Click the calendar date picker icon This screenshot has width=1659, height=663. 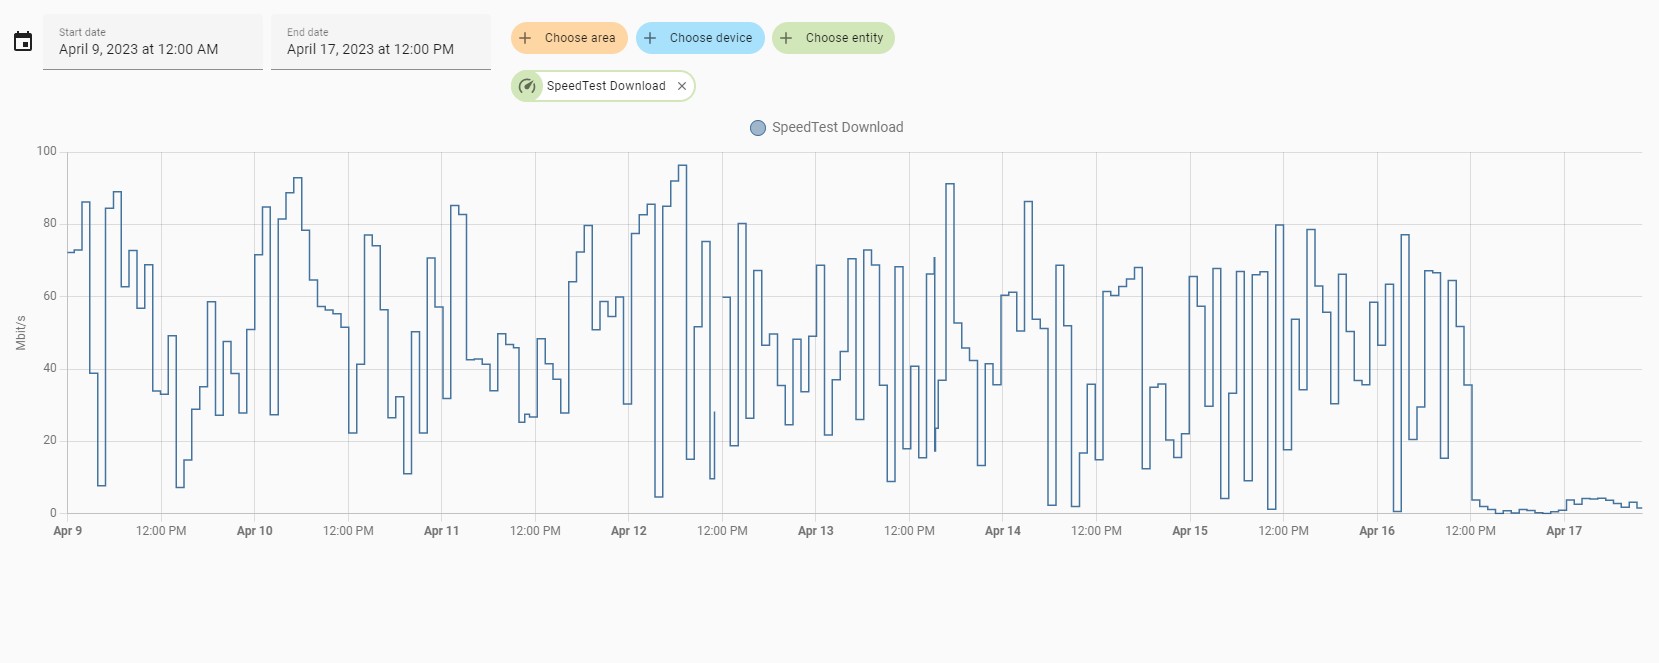(23, 41)
